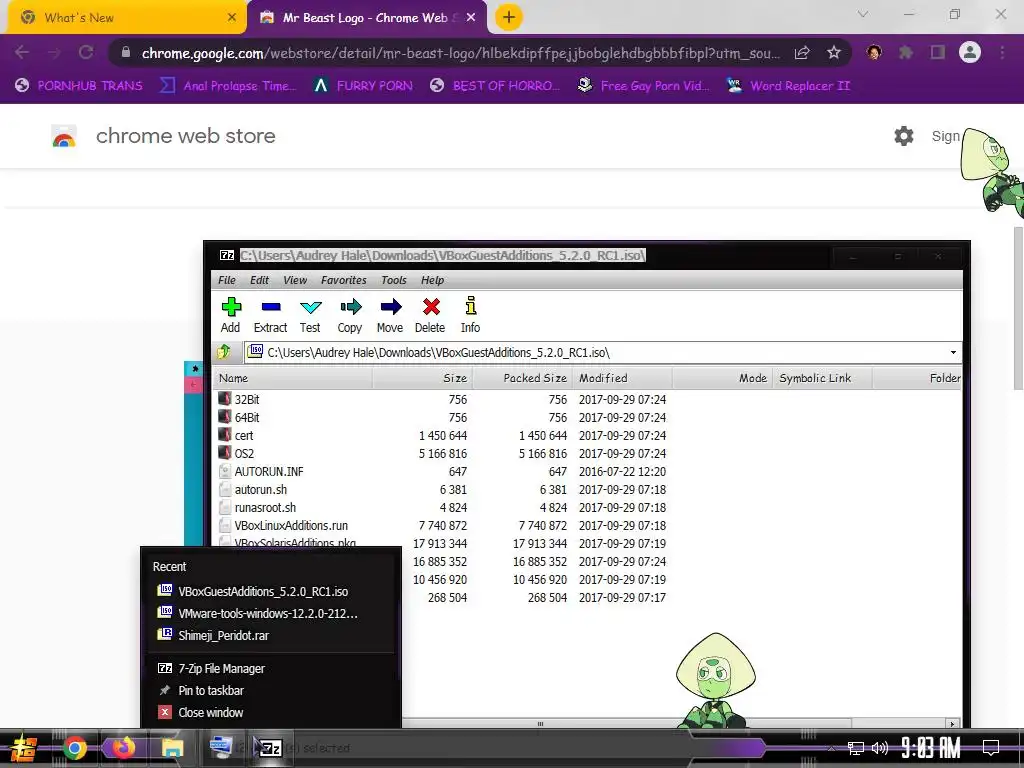Open the FURRY PORN bookmark
The height and width of the screenshot is (768, 1024).
pos(363,86)
